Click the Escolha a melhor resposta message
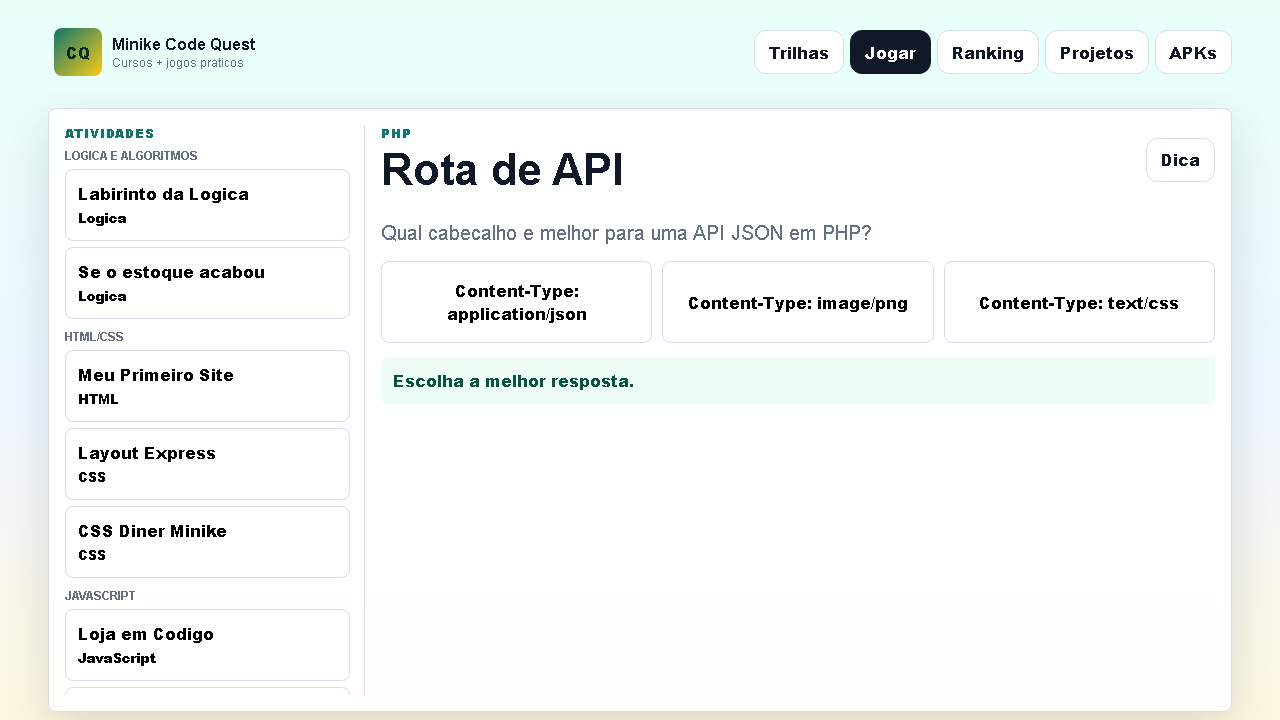The width and height of the screenshot is (1280, 720). pos(798,381)
